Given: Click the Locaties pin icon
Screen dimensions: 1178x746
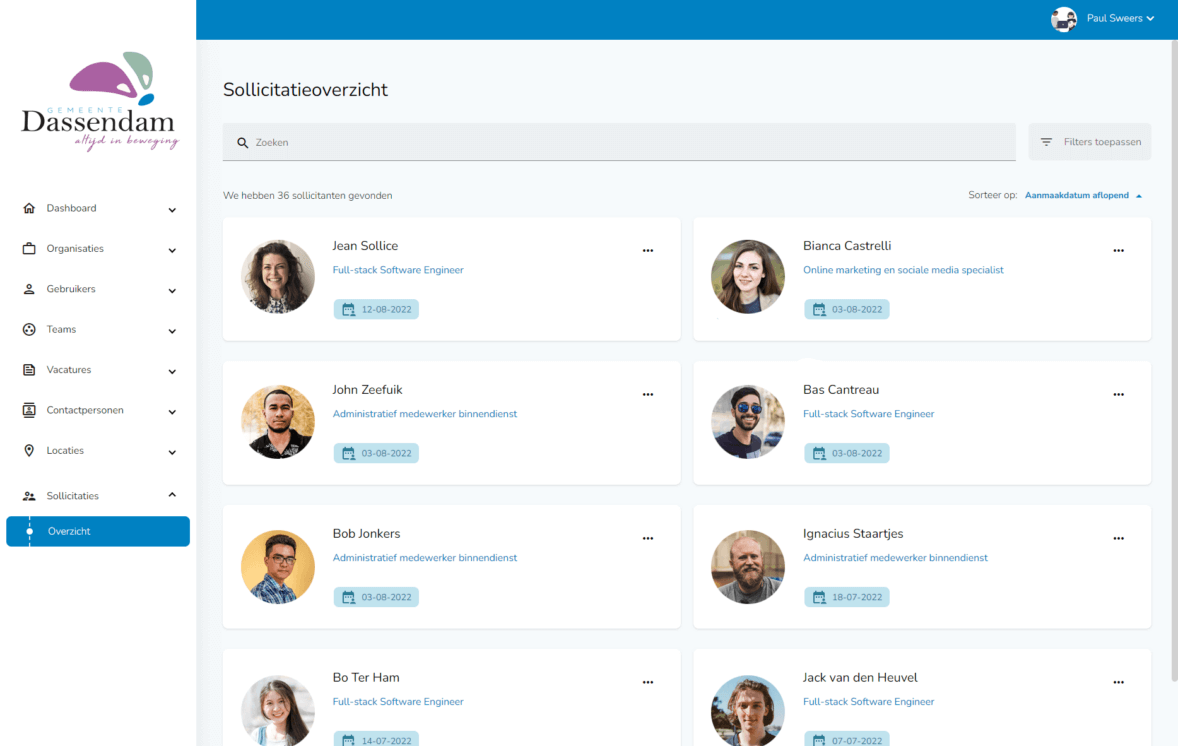Looking at the screenshot, I should pyautogui.click(x=29, y=451).
